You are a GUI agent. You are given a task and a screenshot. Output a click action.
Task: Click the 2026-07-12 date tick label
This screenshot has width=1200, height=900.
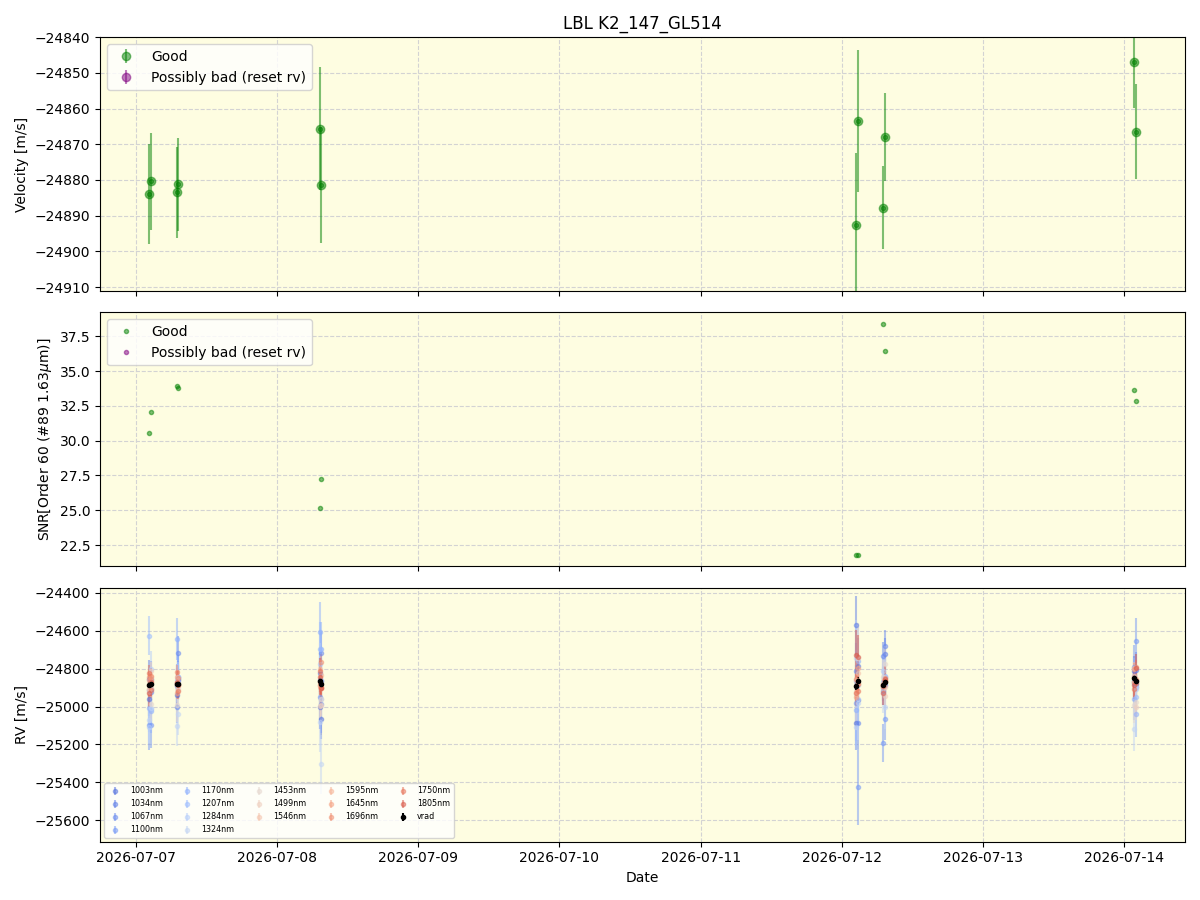tap(842, 857)
